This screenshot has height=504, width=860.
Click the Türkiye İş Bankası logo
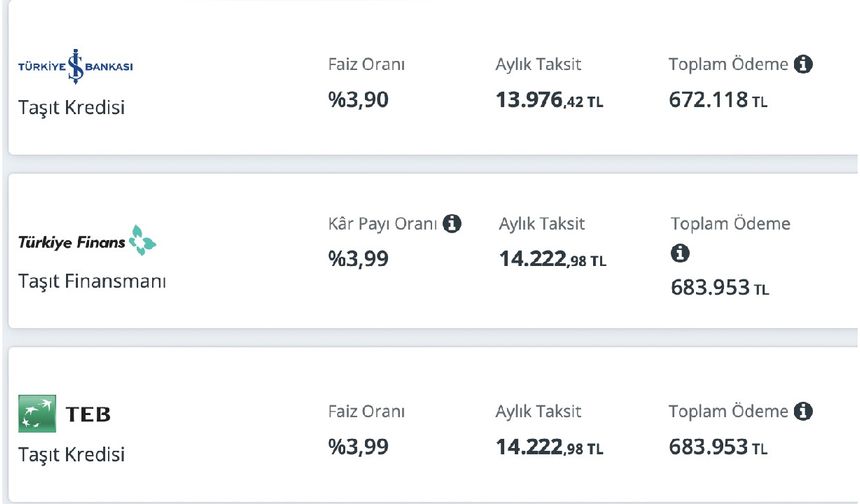tap(75, 66)
